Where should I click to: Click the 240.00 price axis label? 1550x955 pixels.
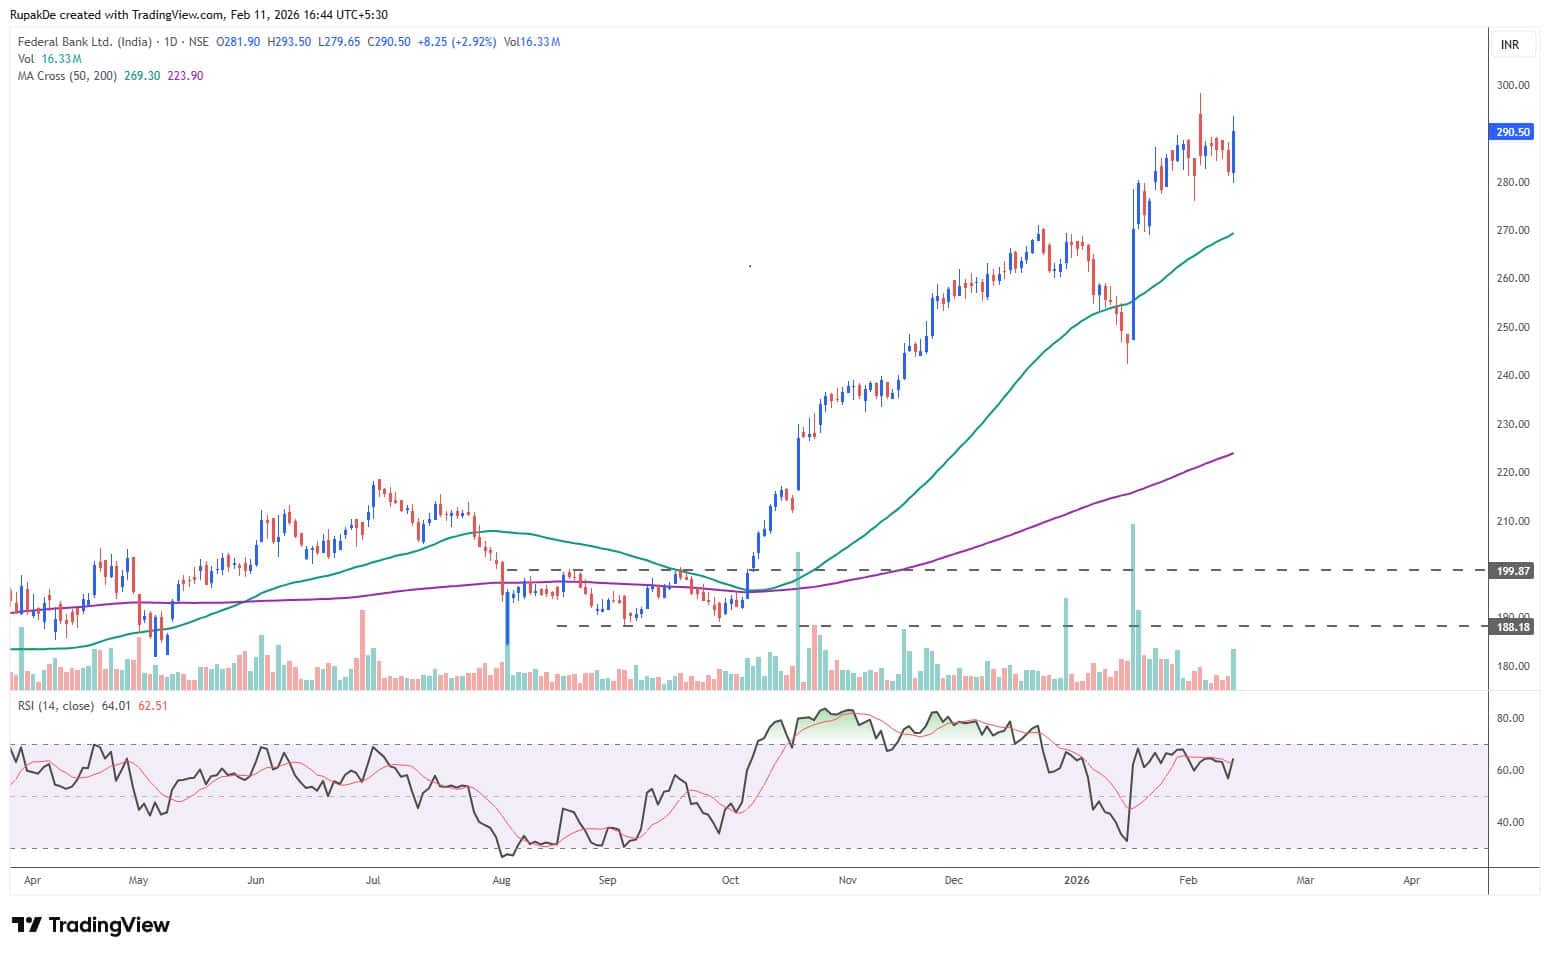(1513, 375)
